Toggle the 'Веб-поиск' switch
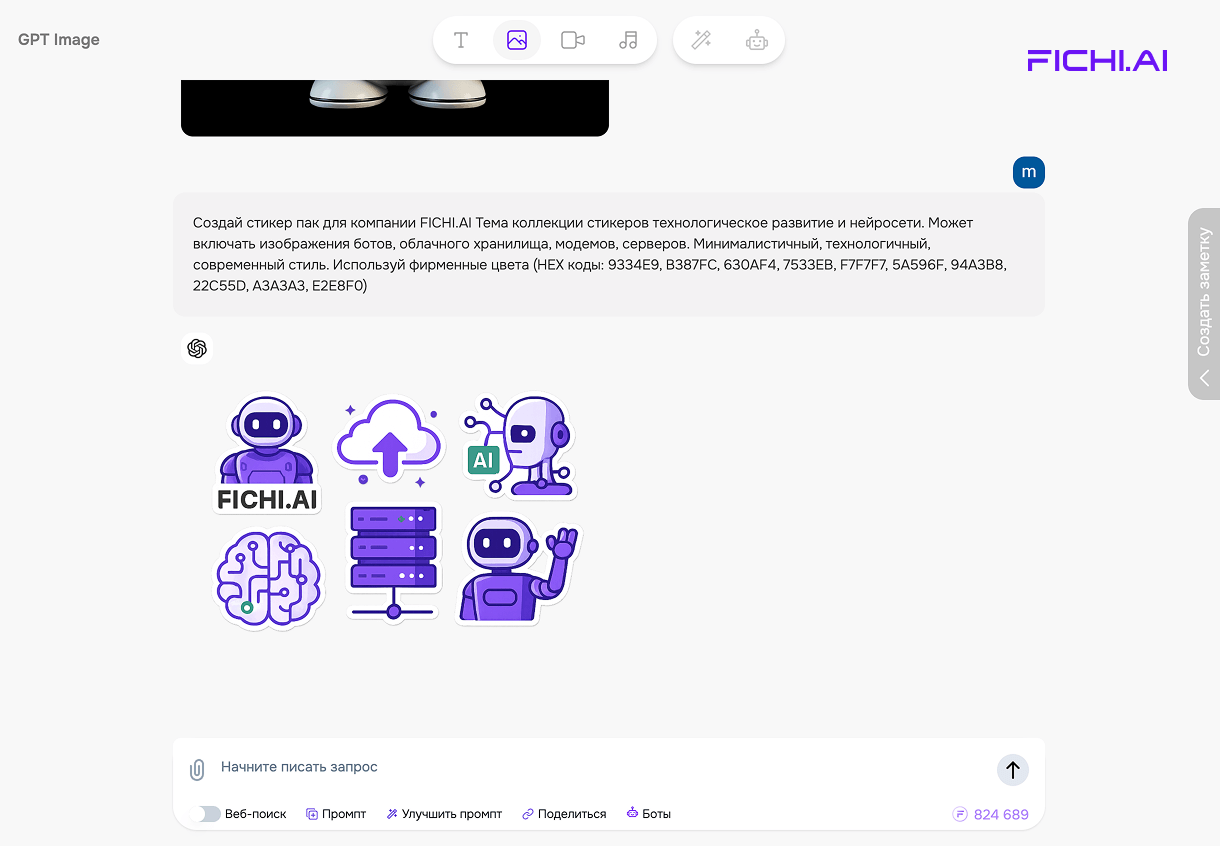The image size is (1220, 846). 206,814
